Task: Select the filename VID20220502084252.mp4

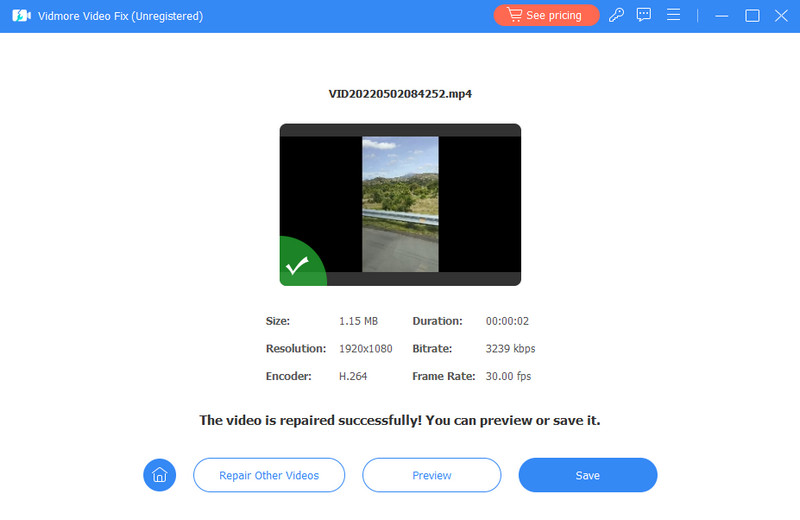Action: 400,94
